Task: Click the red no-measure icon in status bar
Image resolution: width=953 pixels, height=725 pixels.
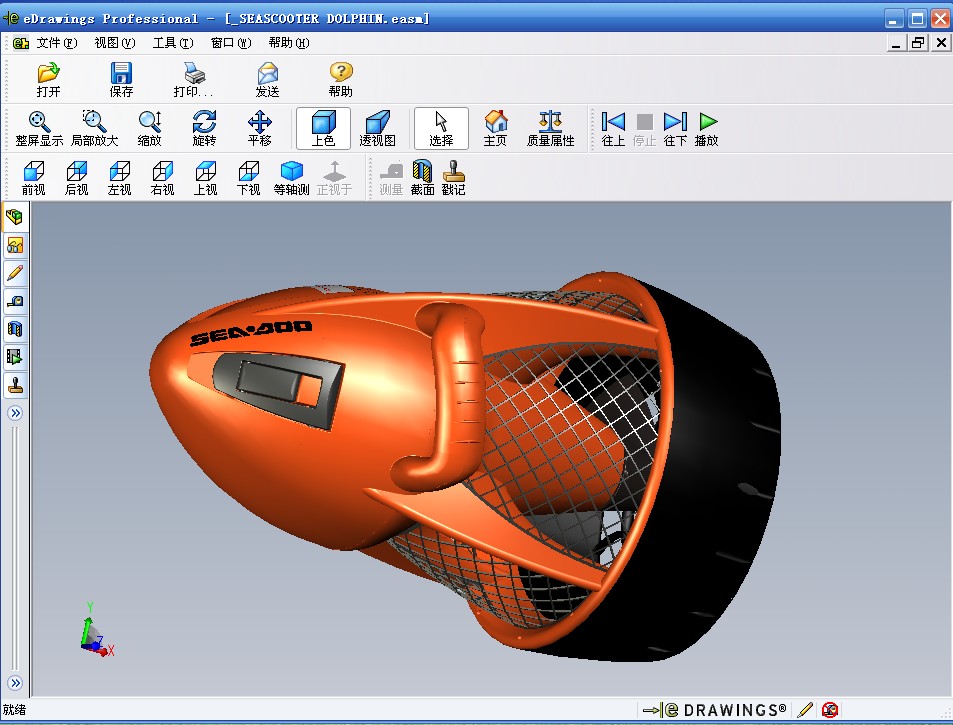Action: coord(830,710)
